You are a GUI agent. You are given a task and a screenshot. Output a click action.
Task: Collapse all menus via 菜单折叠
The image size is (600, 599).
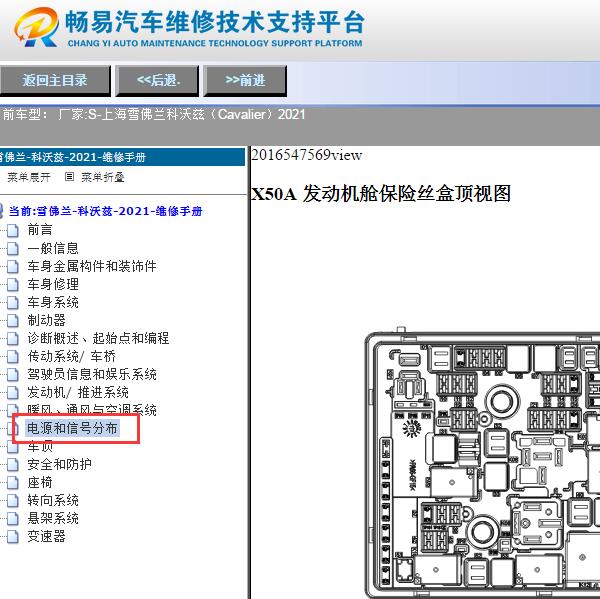103,177
